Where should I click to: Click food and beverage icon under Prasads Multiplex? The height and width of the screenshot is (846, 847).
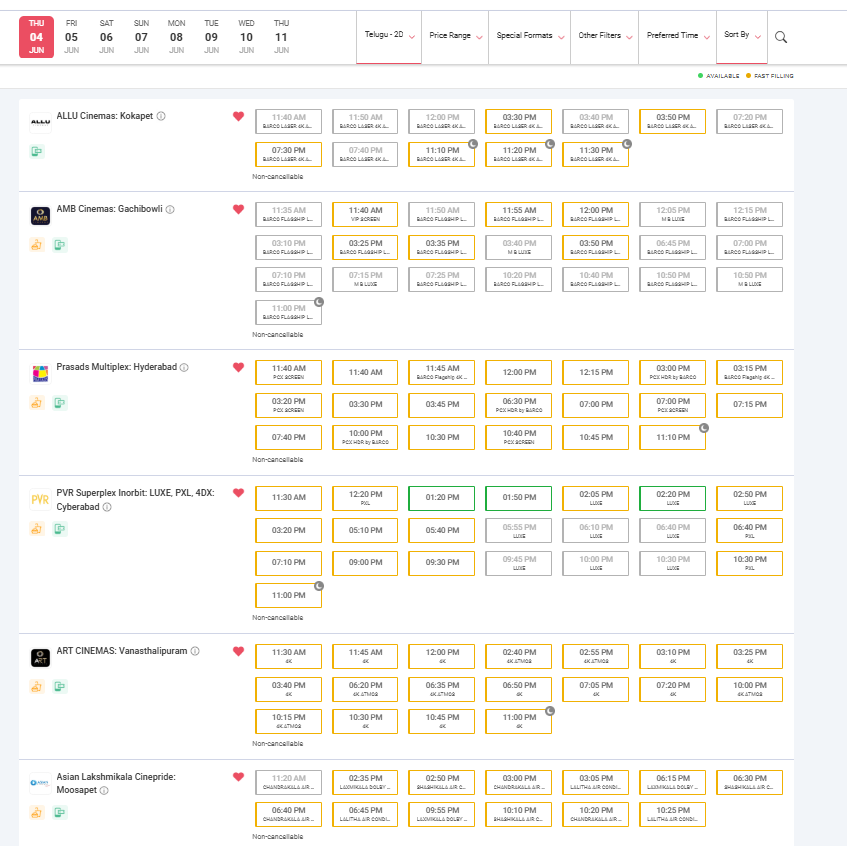(x=37, y=403)
